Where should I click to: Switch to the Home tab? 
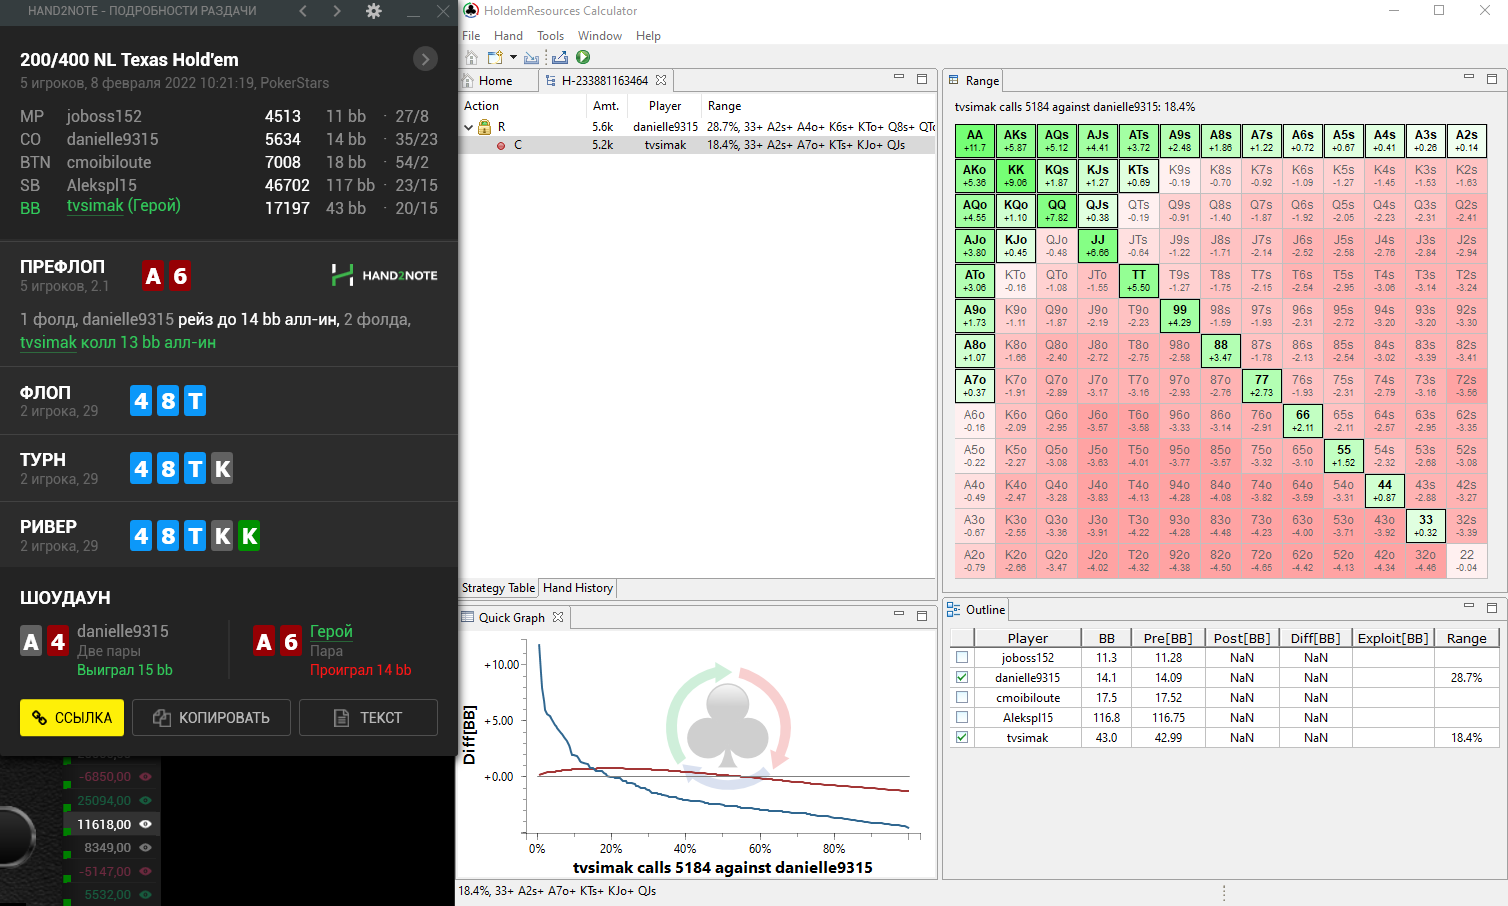click(x=496, y=80)
